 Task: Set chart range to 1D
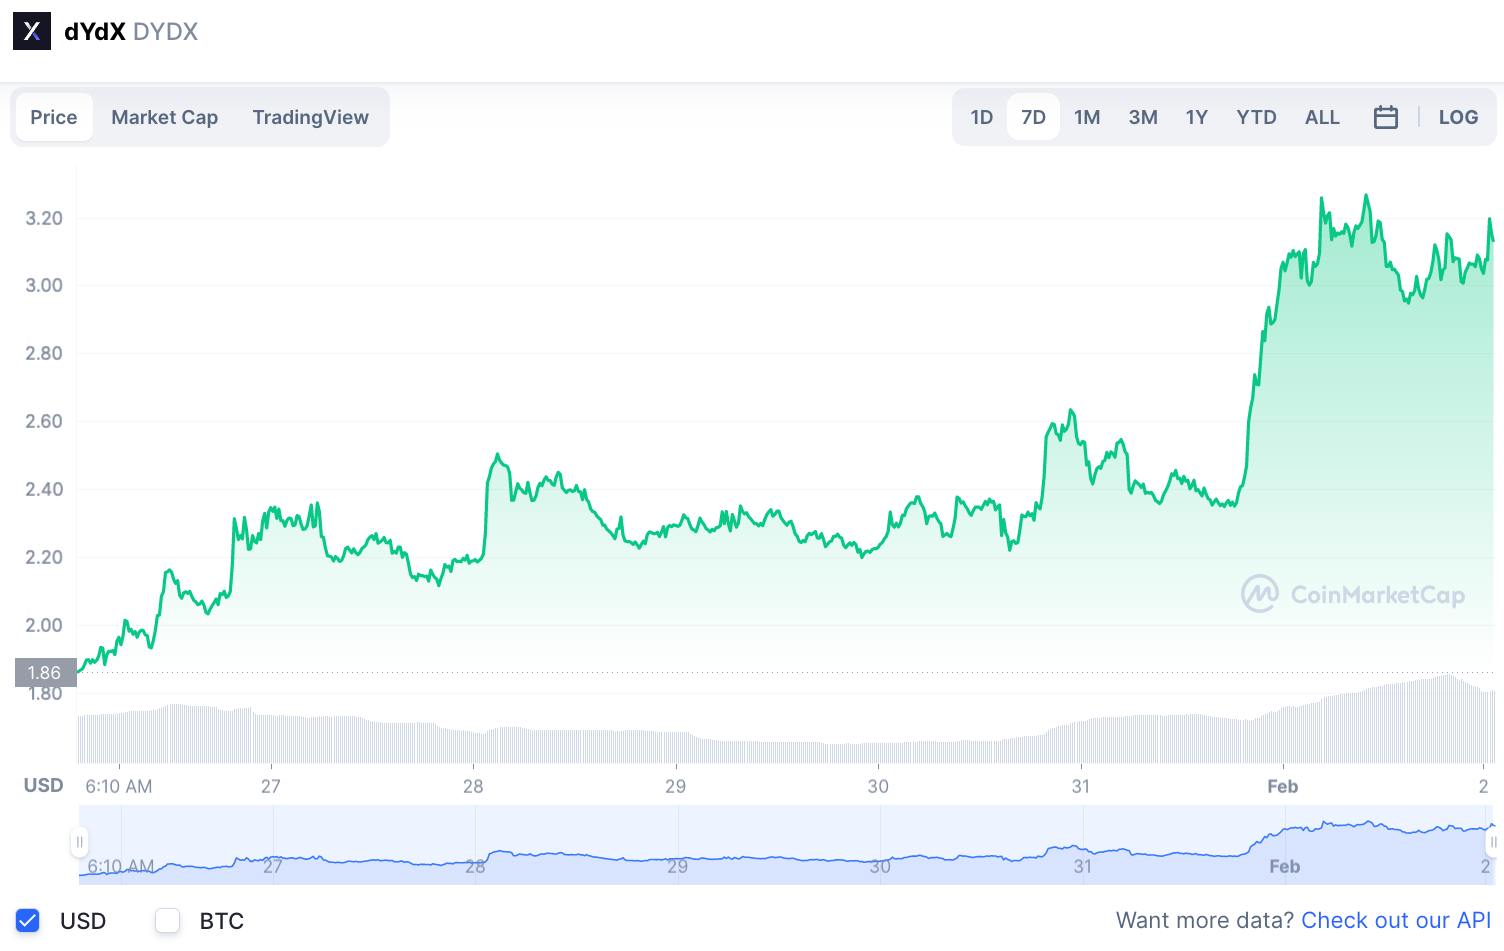(982, 117)
